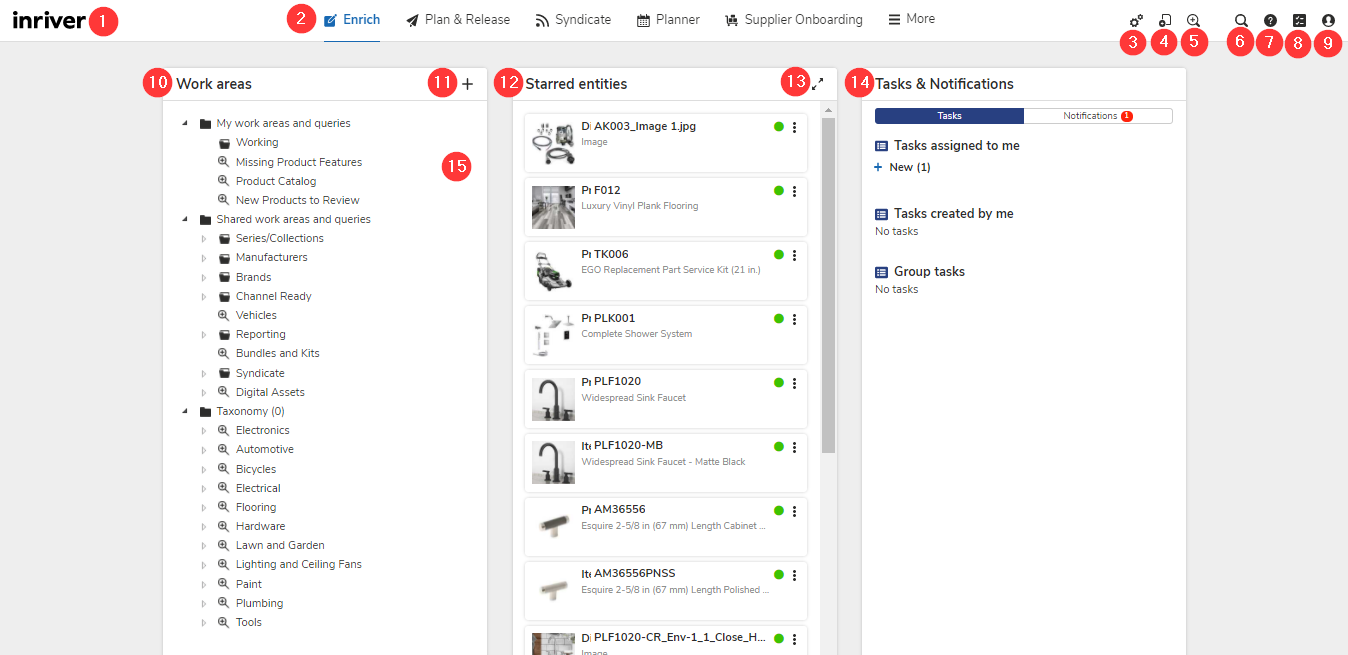Expand the Channel Ready folder
The image size is (1348, 655).
[x=204, y=297]
